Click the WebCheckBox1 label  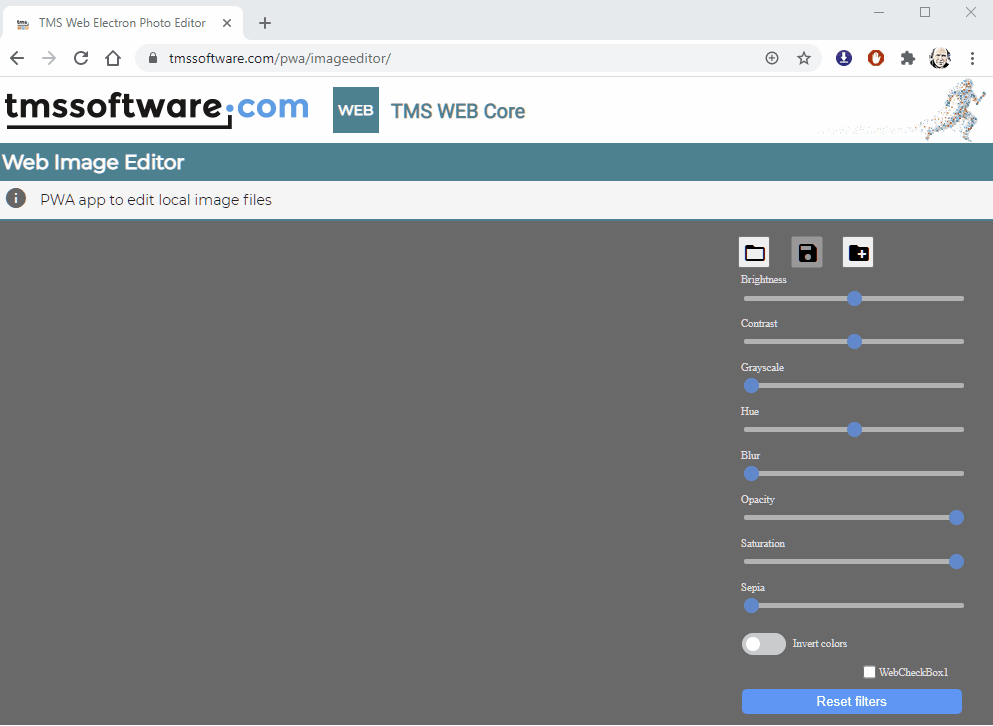pos(913,672)
